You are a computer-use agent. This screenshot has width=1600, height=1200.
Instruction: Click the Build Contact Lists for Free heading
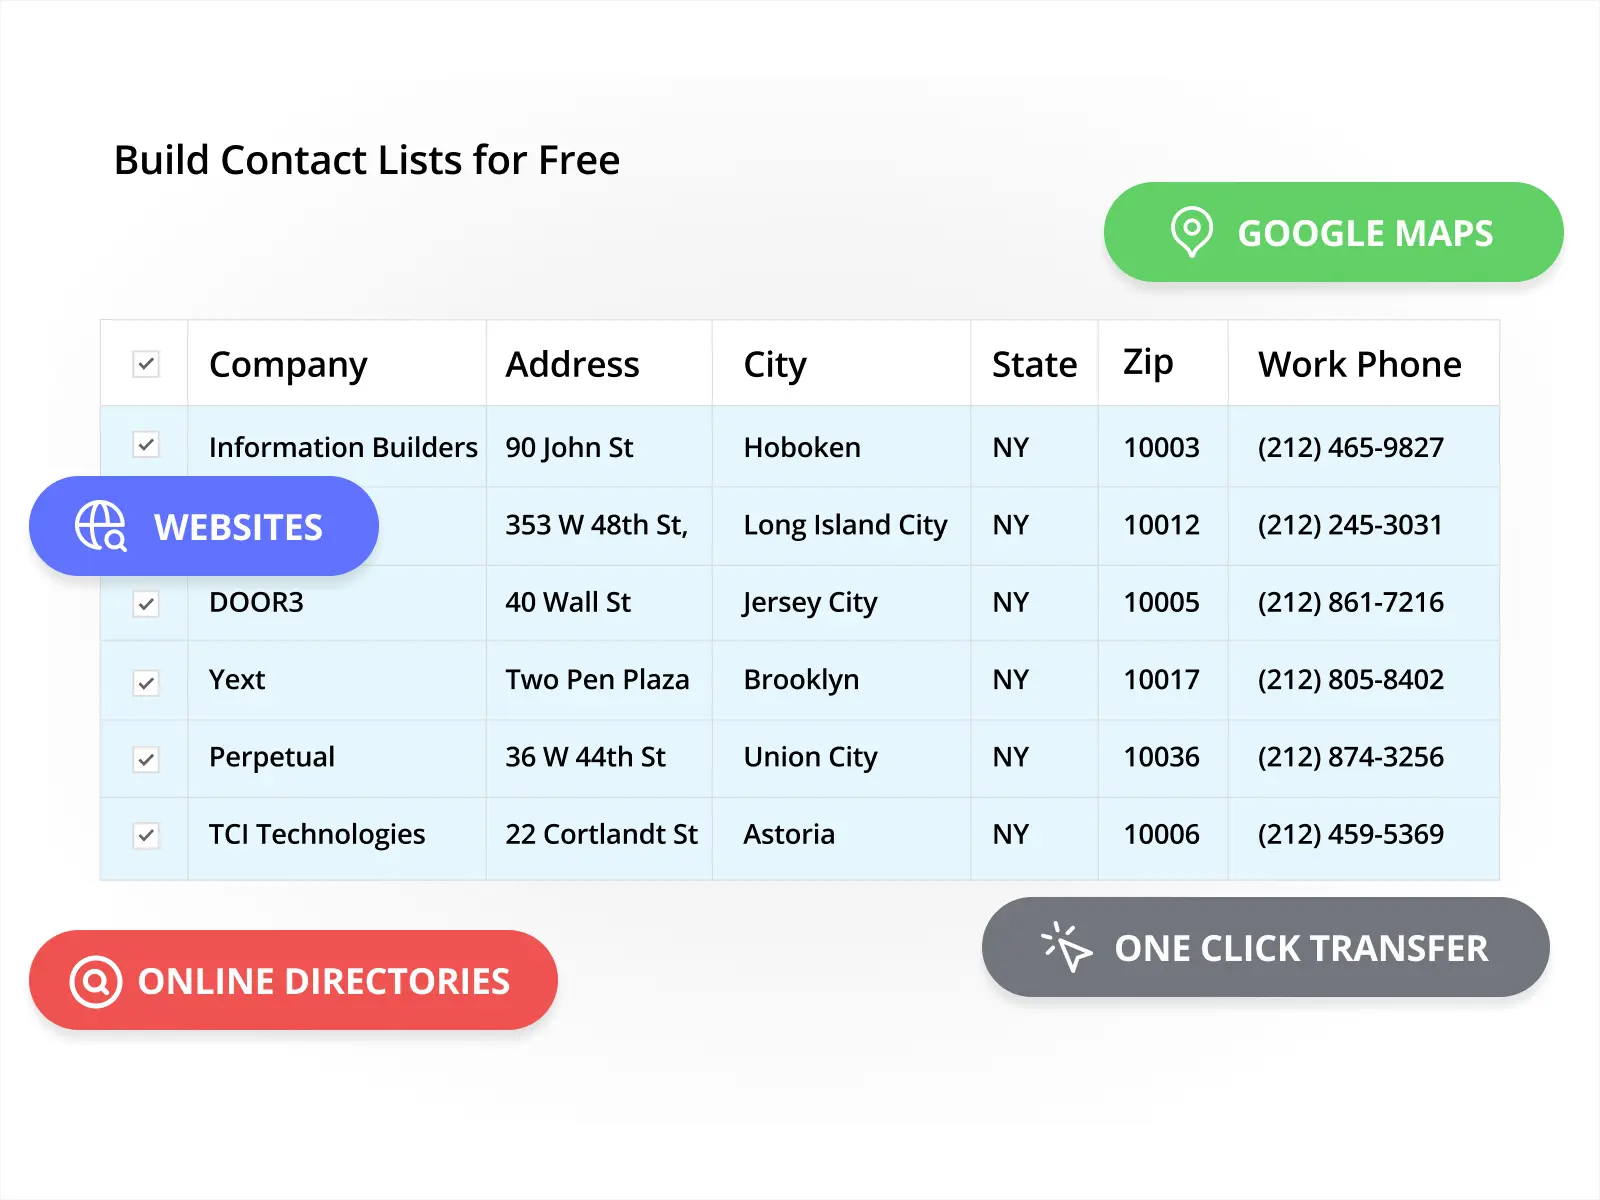[367, 160]
